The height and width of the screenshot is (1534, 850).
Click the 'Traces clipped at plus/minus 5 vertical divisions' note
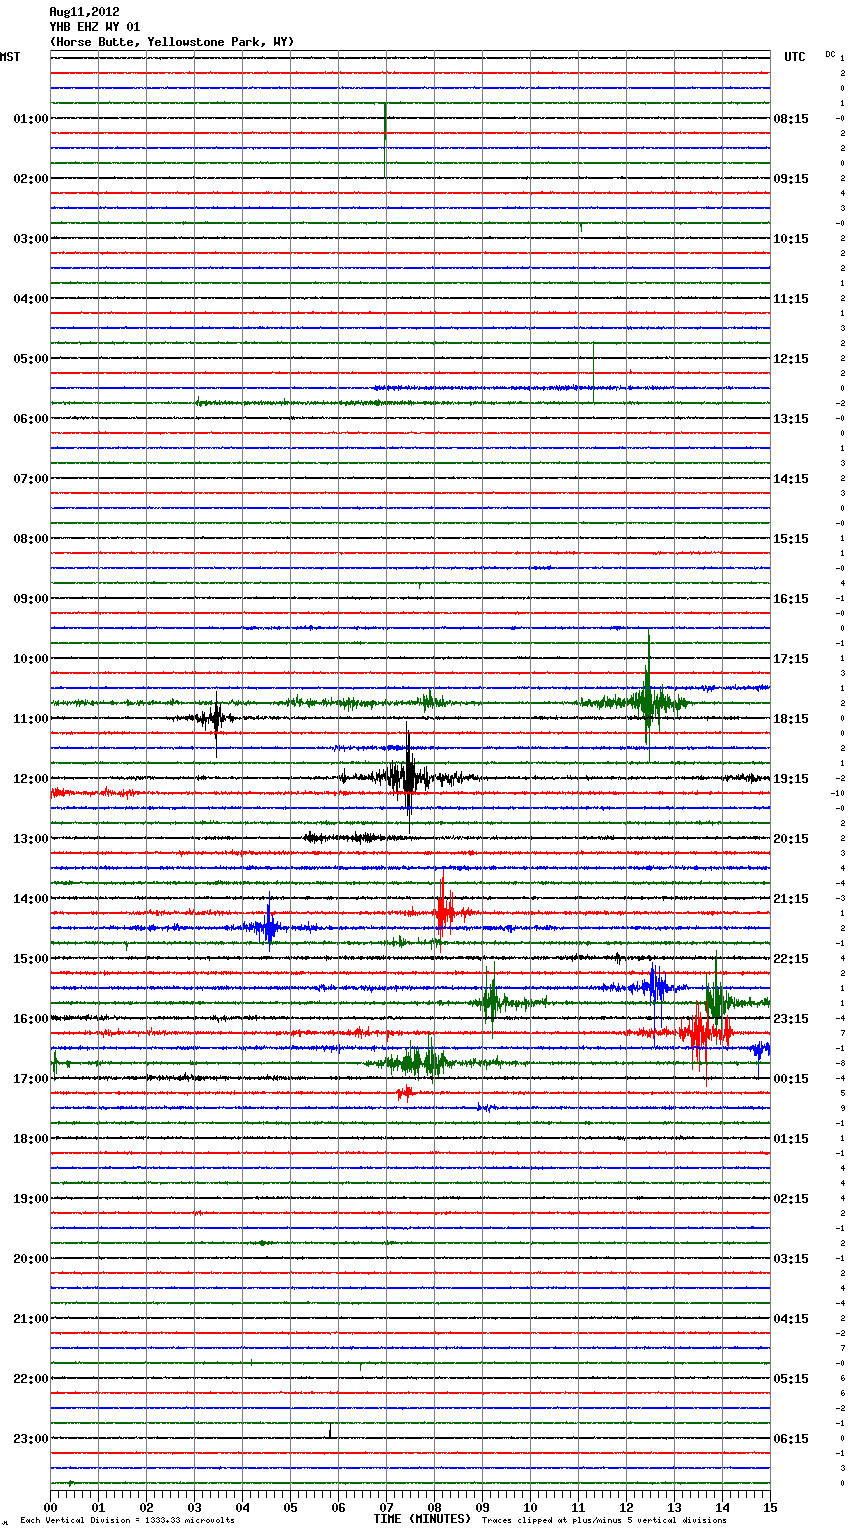point(604,1521)
